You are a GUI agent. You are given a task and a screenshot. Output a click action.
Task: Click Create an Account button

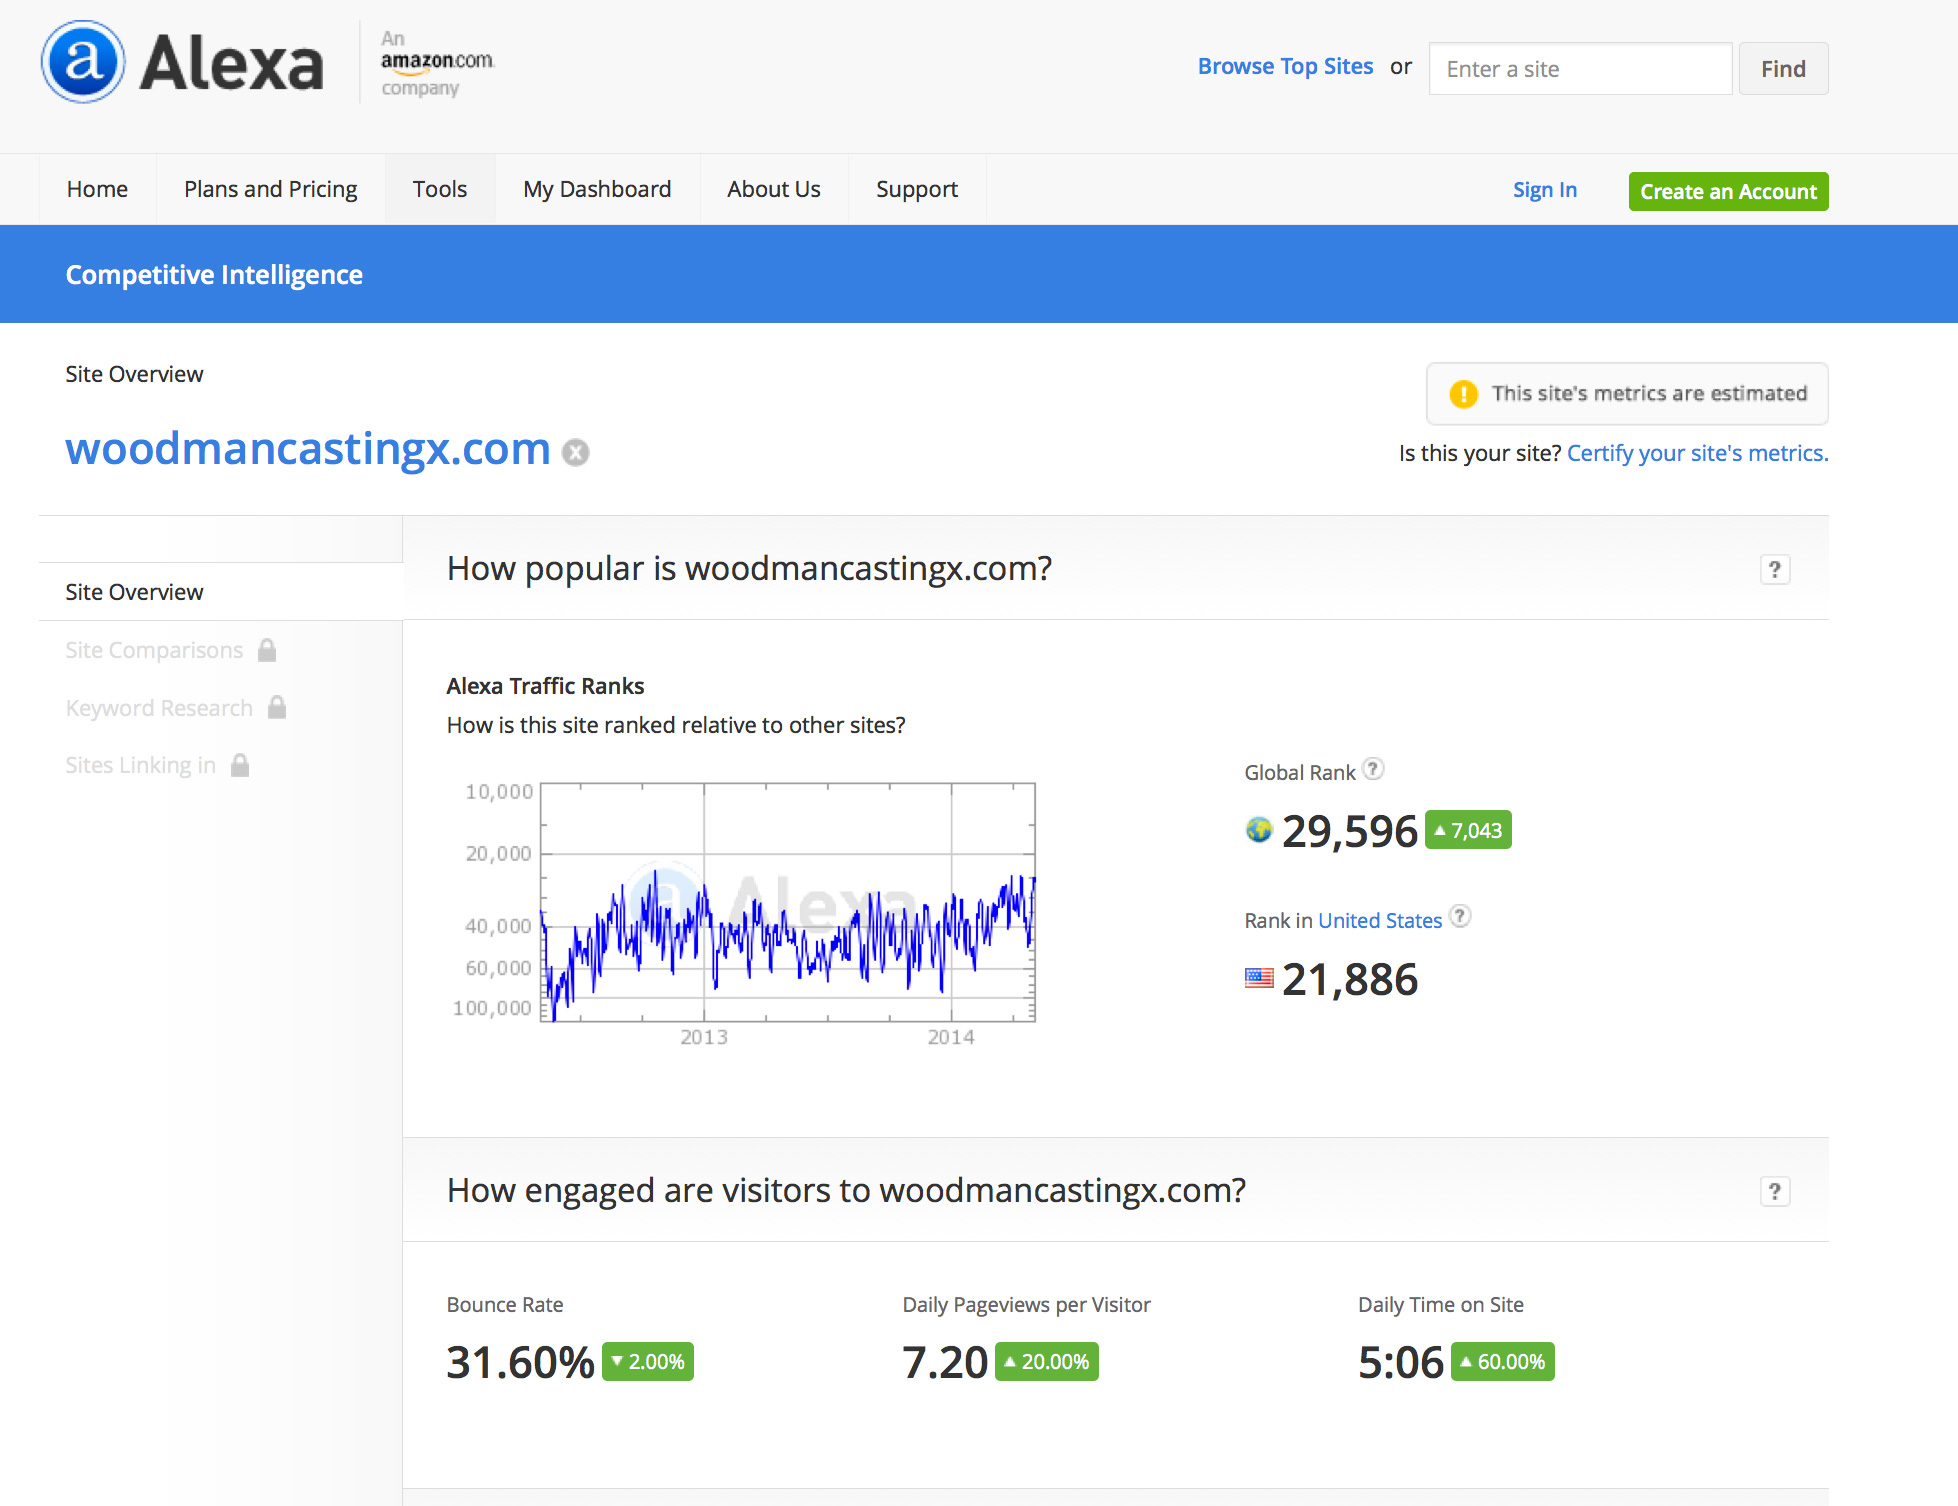pos(1727,191)
